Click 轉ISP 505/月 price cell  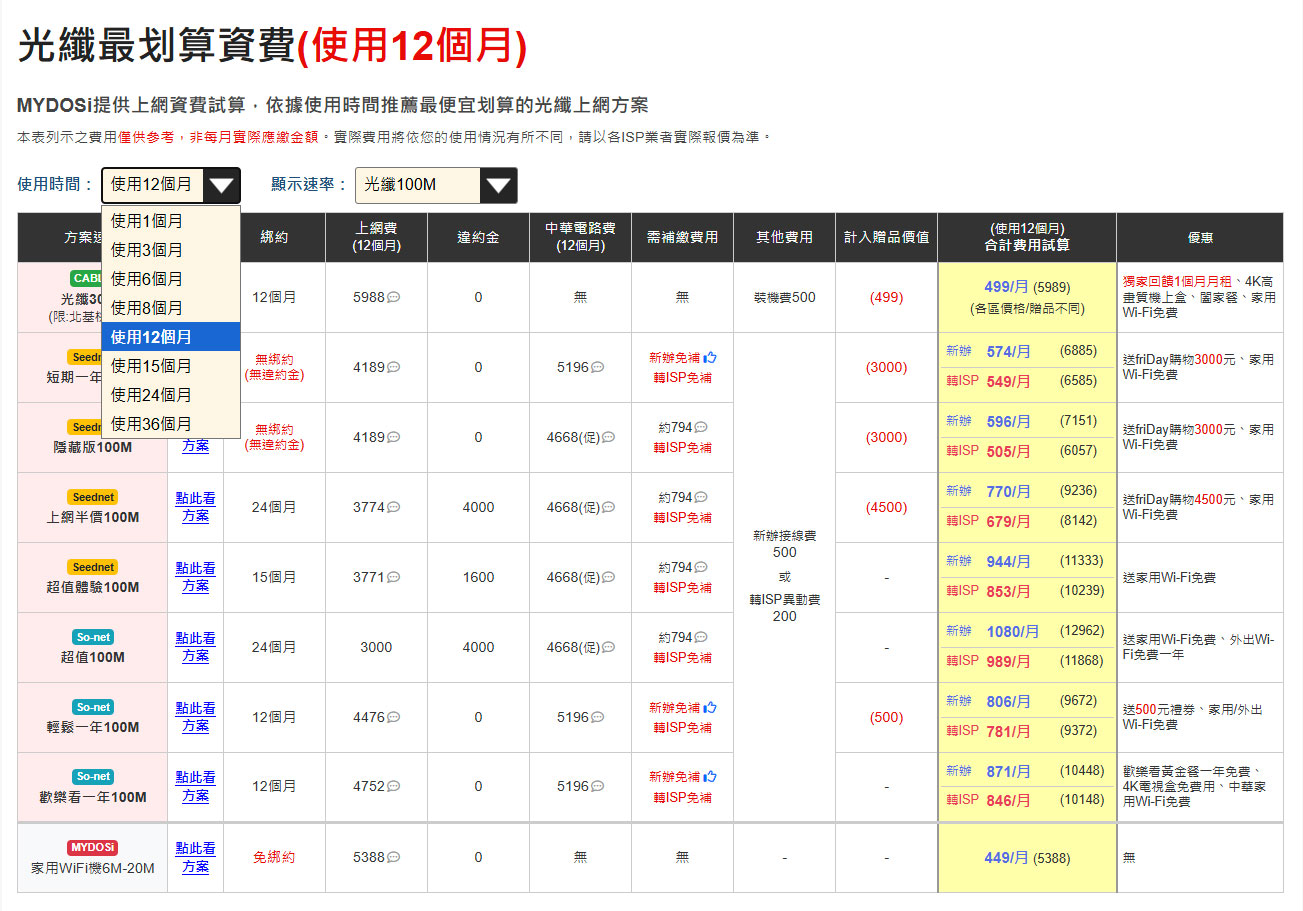[1027, 451]
